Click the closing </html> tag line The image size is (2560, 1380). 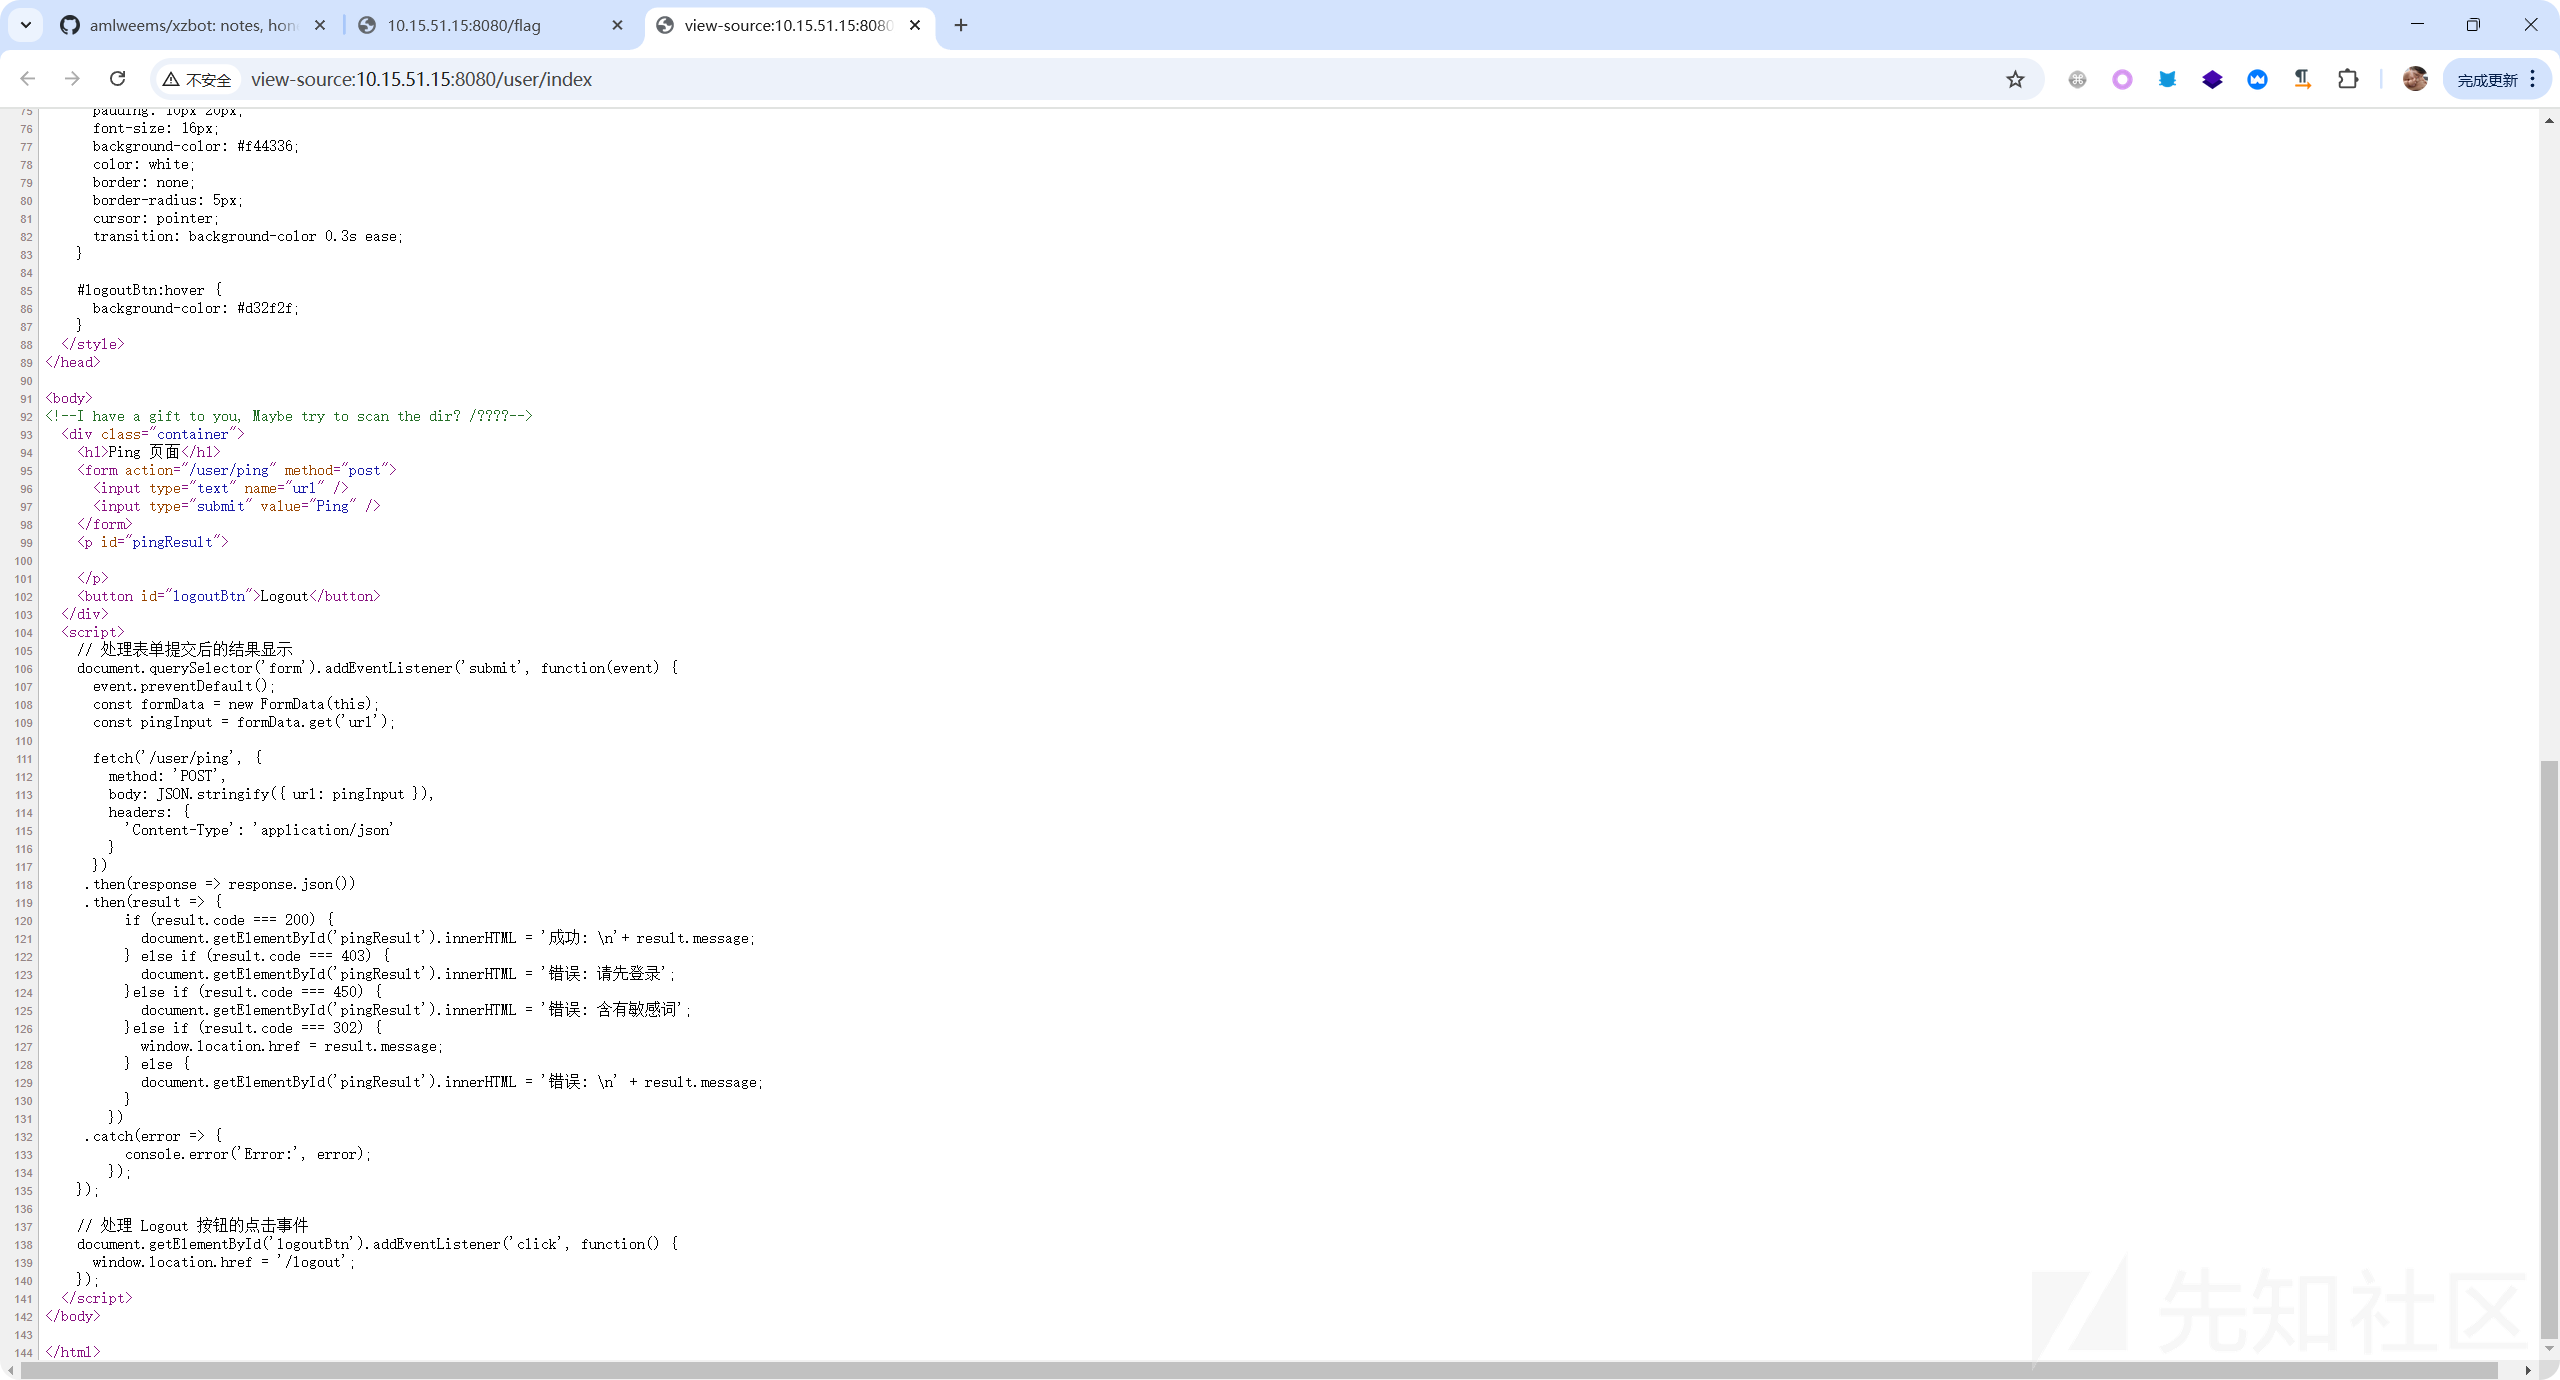pos(73,1352)
